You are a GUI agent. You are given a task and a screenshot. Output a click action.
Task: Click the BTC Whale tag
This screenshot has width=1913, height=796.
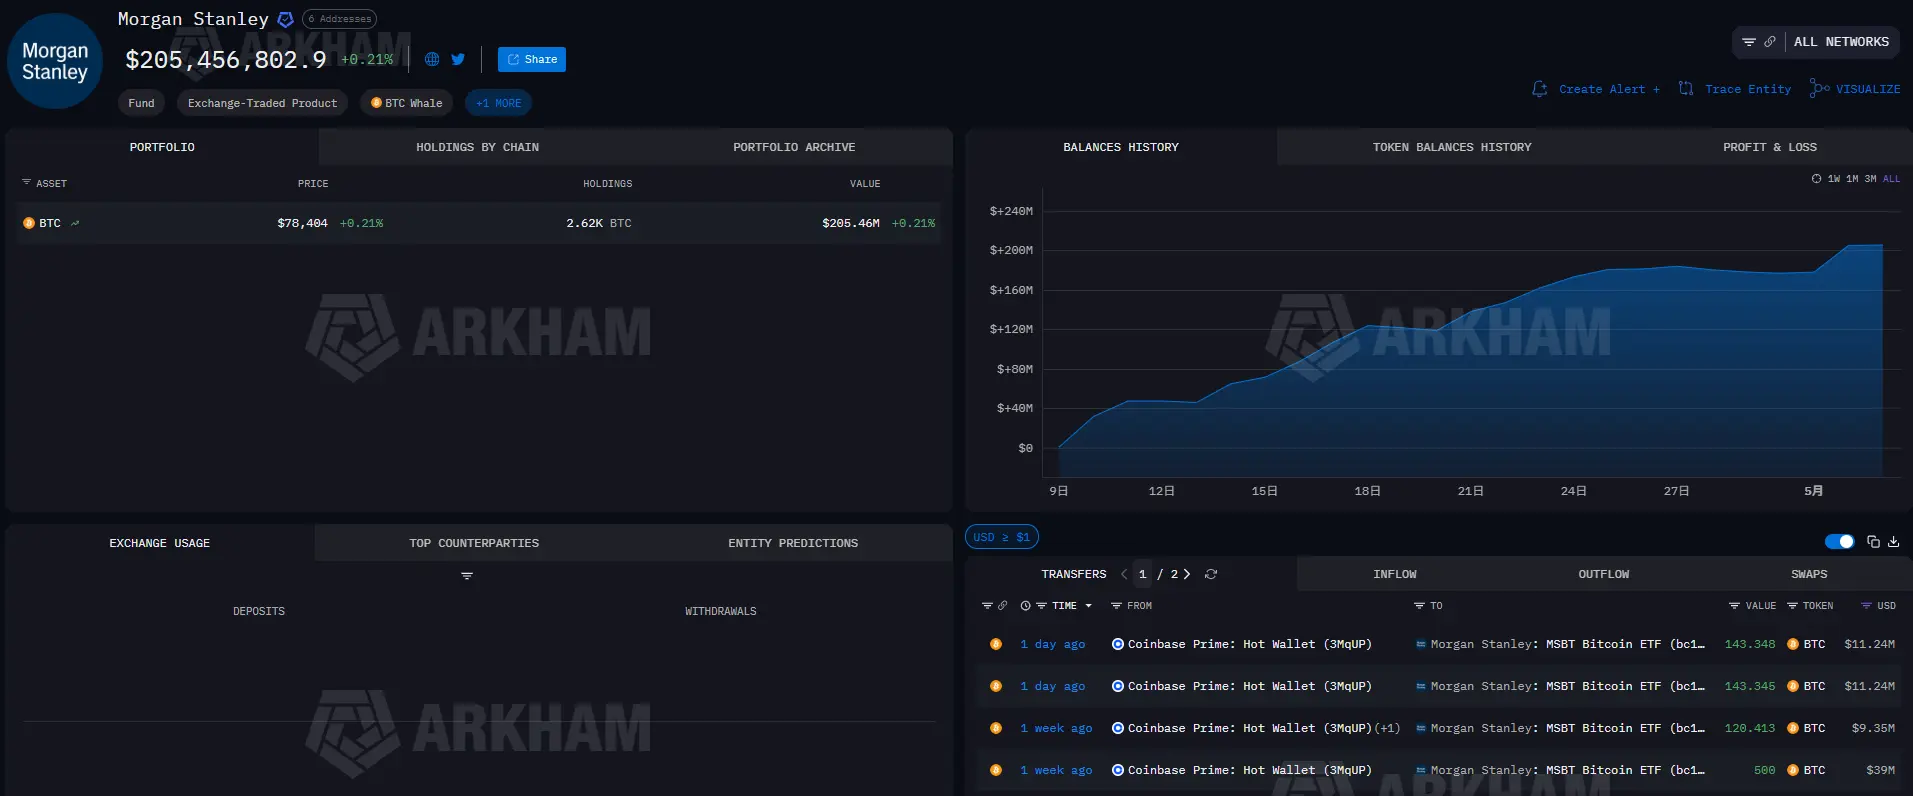[406, 103]
